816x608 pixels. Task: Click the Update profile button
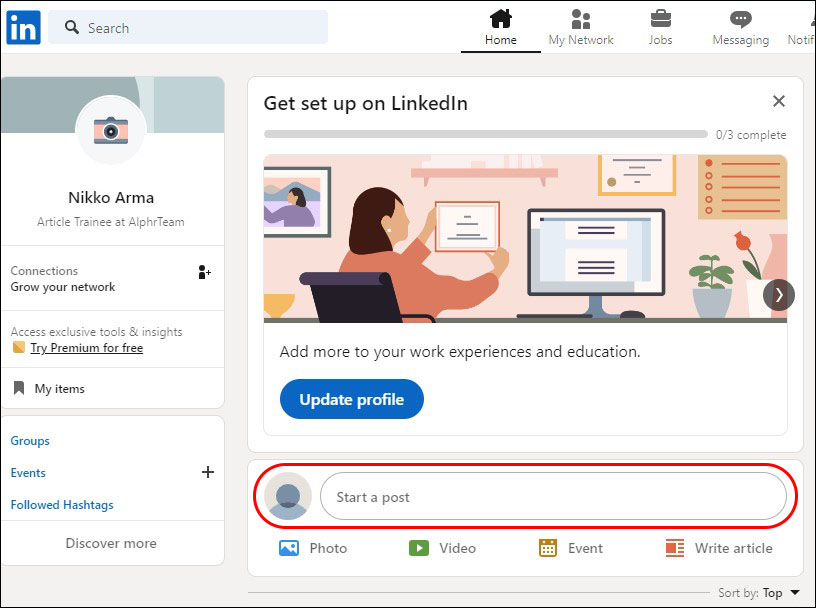[x=352, y=399]
